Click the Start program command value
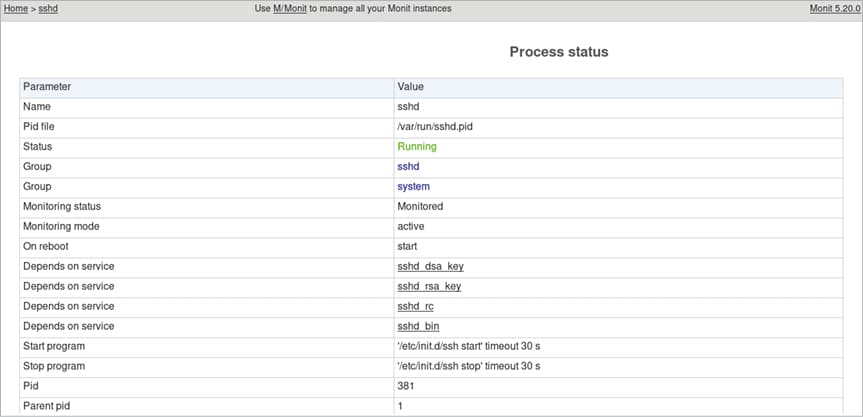Screen dimensions: 863x417 point(468,346)
